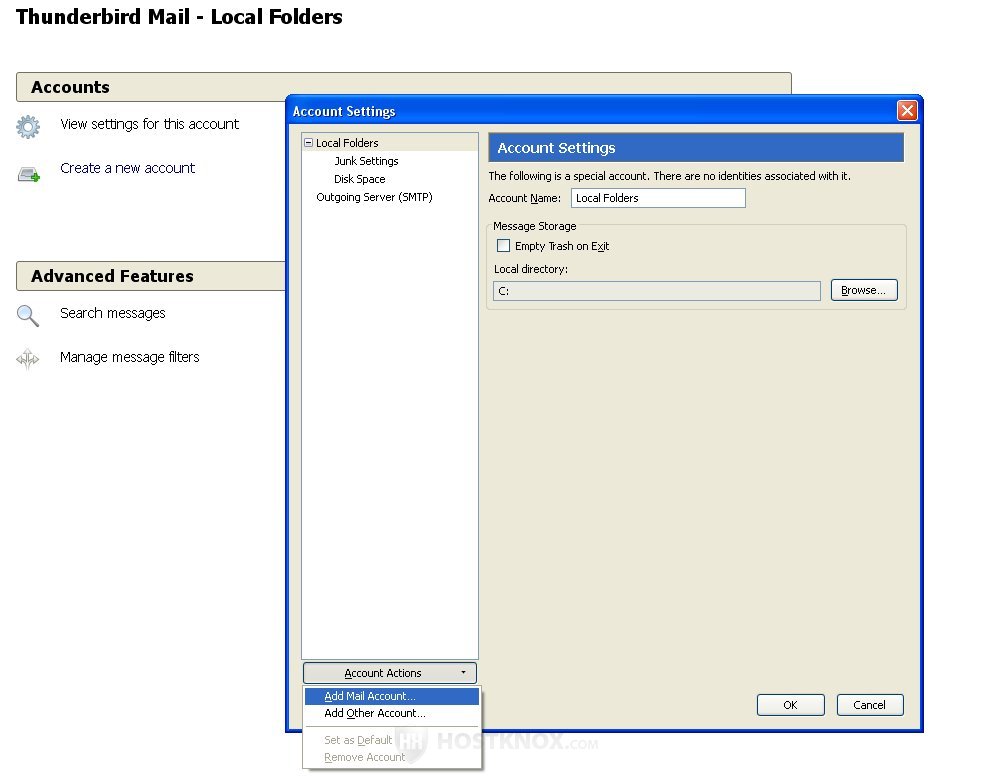Viewport: 996px width, 777px height.
Task: Click the gear icon for account settings
Action: (x=28, y=126)
